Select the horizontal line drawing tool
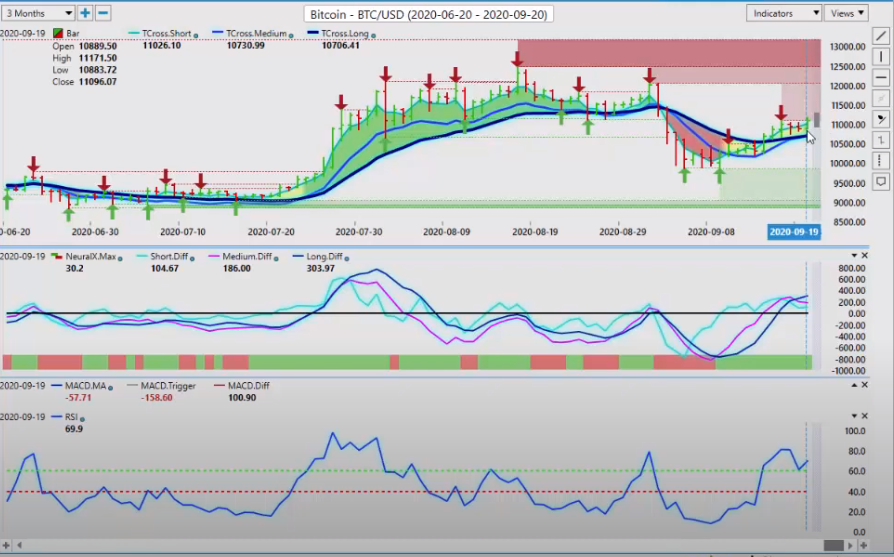 881,78
